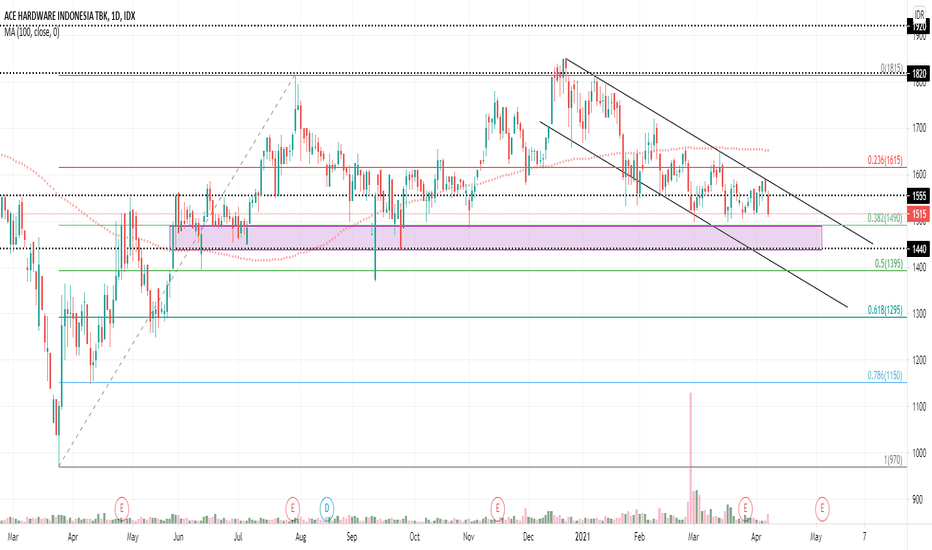
Task: Click the 1820 price level label
Action: (x=919, y=74)
